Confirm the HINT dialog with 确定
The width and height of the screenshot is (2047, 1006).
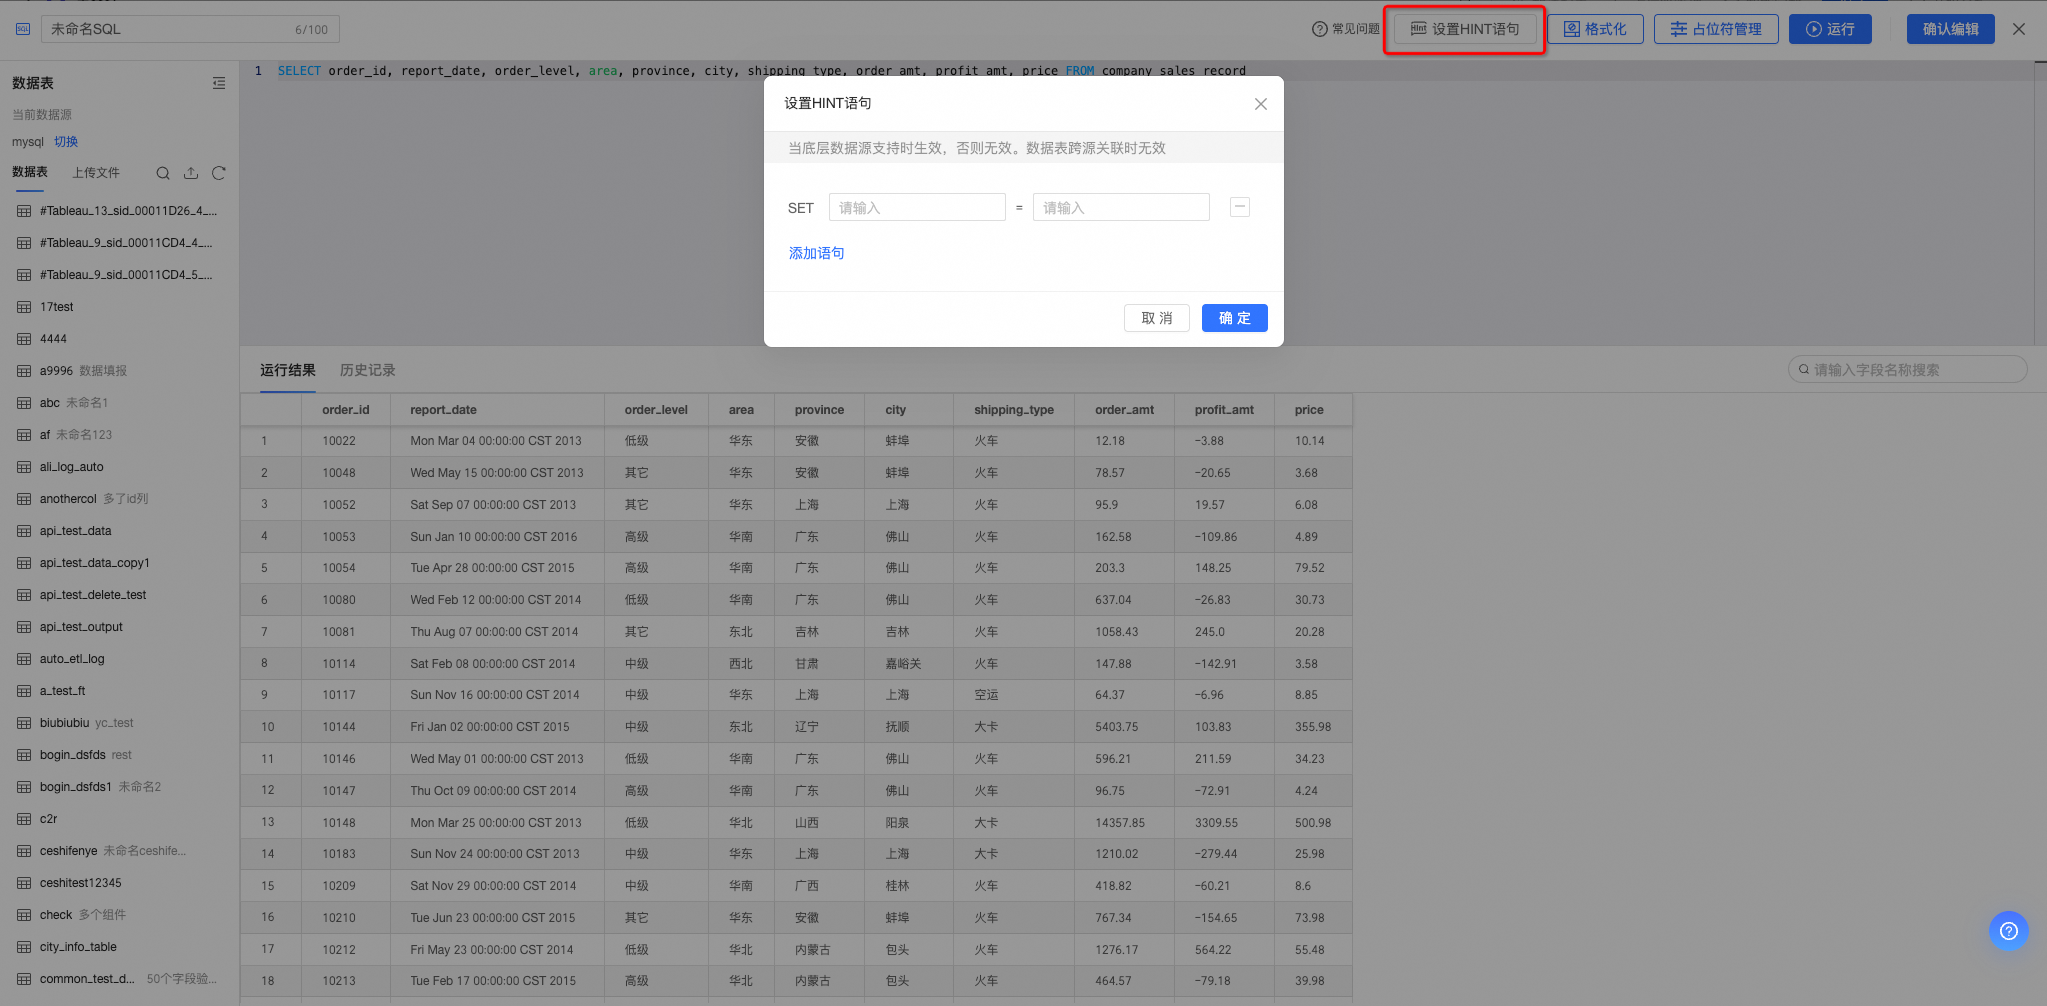1235,318
